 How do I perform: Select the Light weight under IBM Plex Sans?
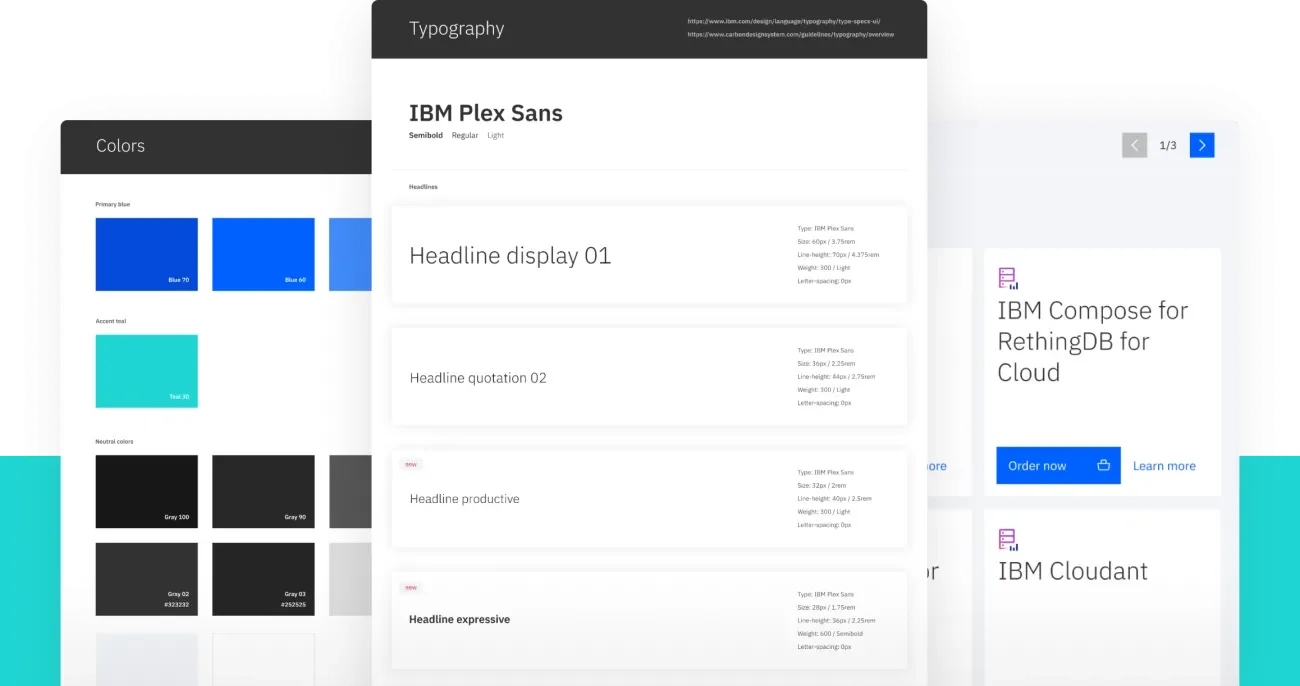click(496, 135)
